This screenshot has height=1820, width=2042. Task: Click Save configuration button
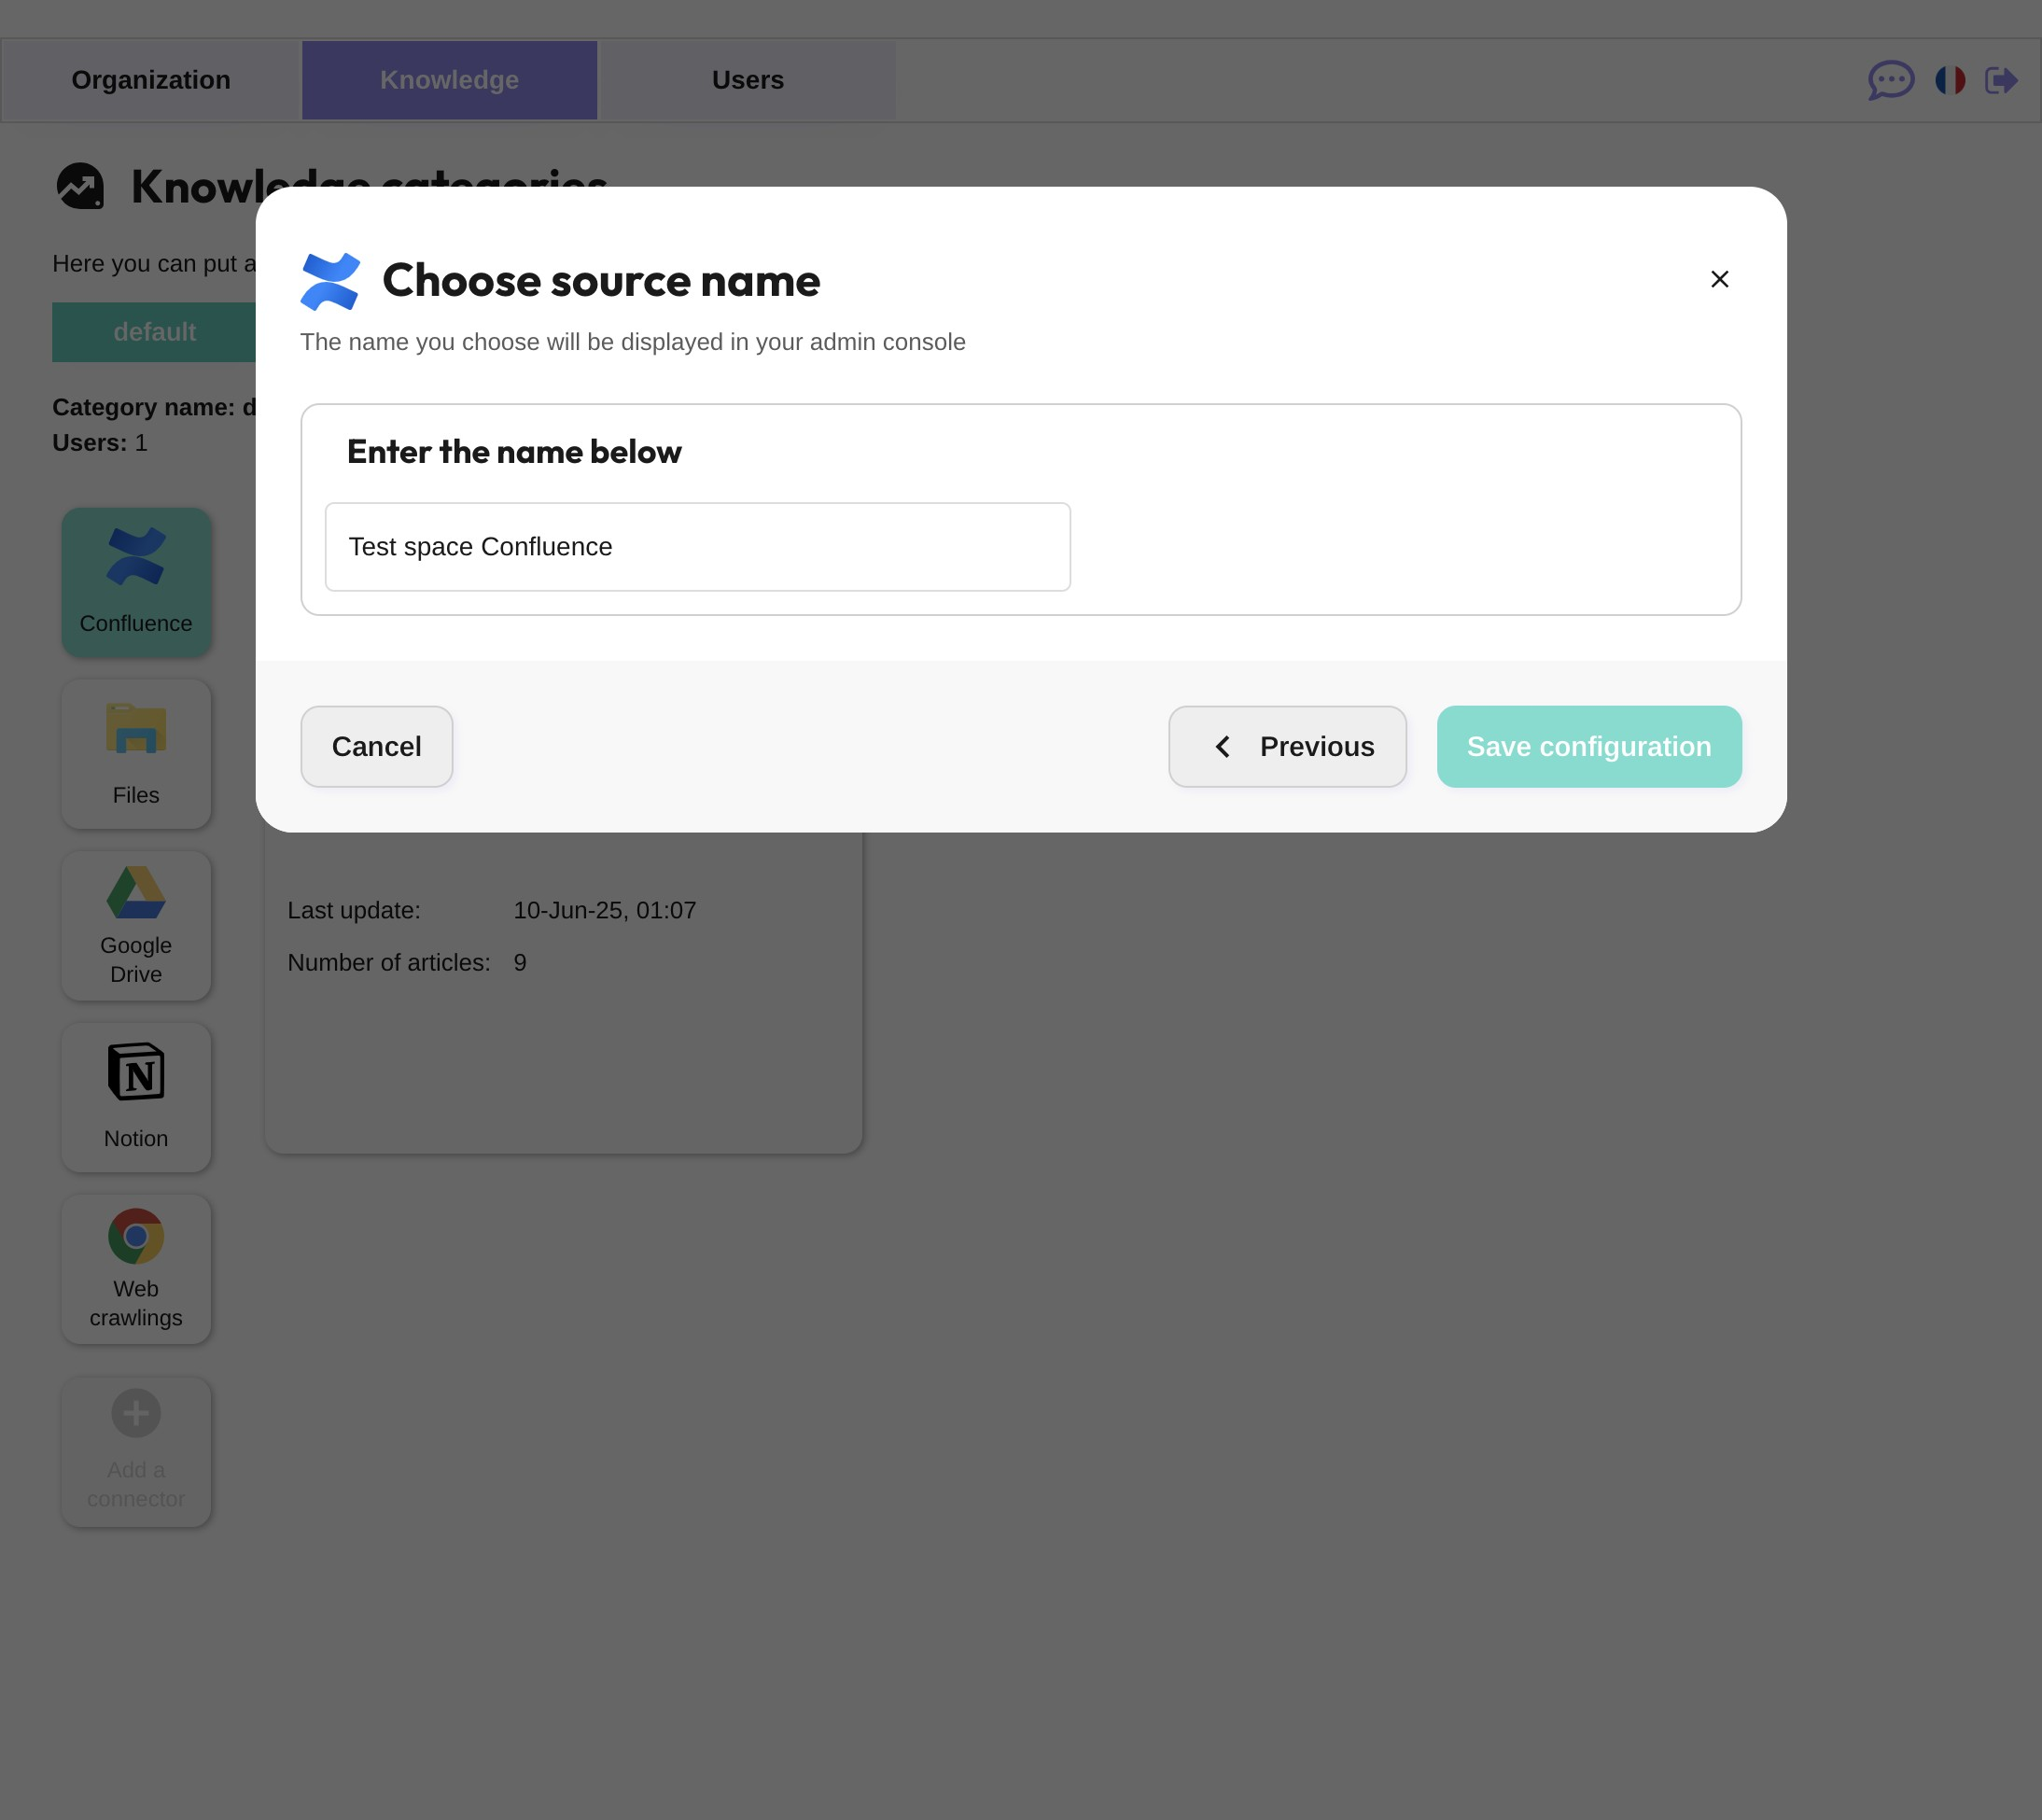pos(1588,747)
